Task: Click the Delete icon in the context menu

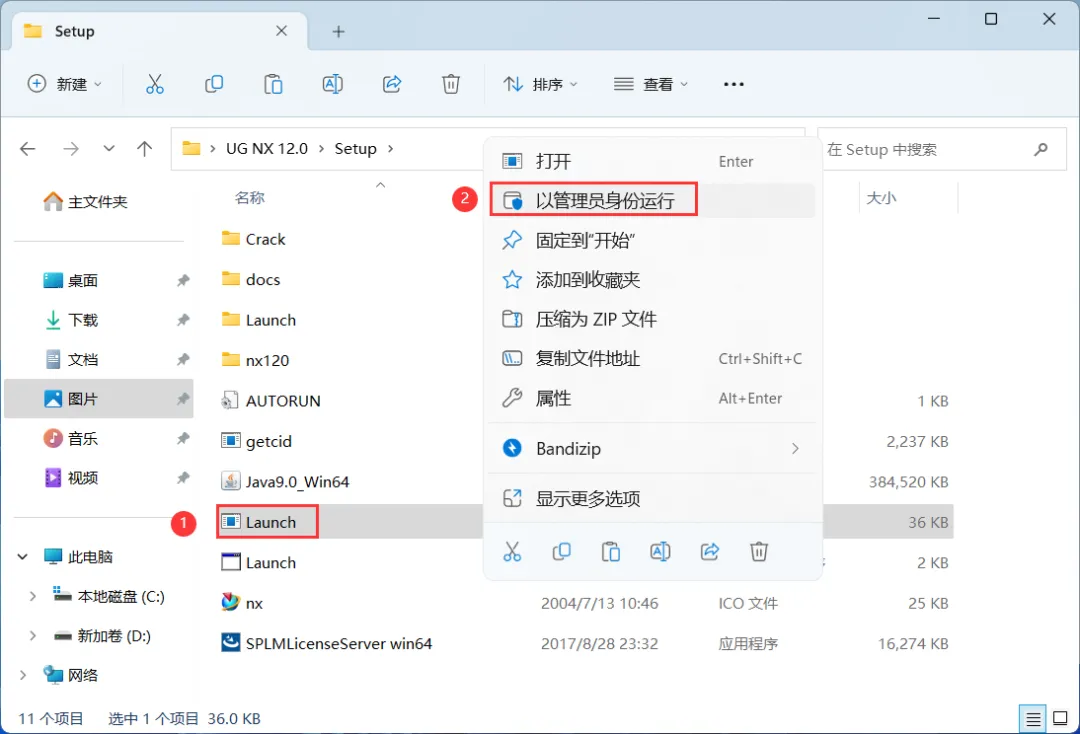Action: [x=758, y=552]
